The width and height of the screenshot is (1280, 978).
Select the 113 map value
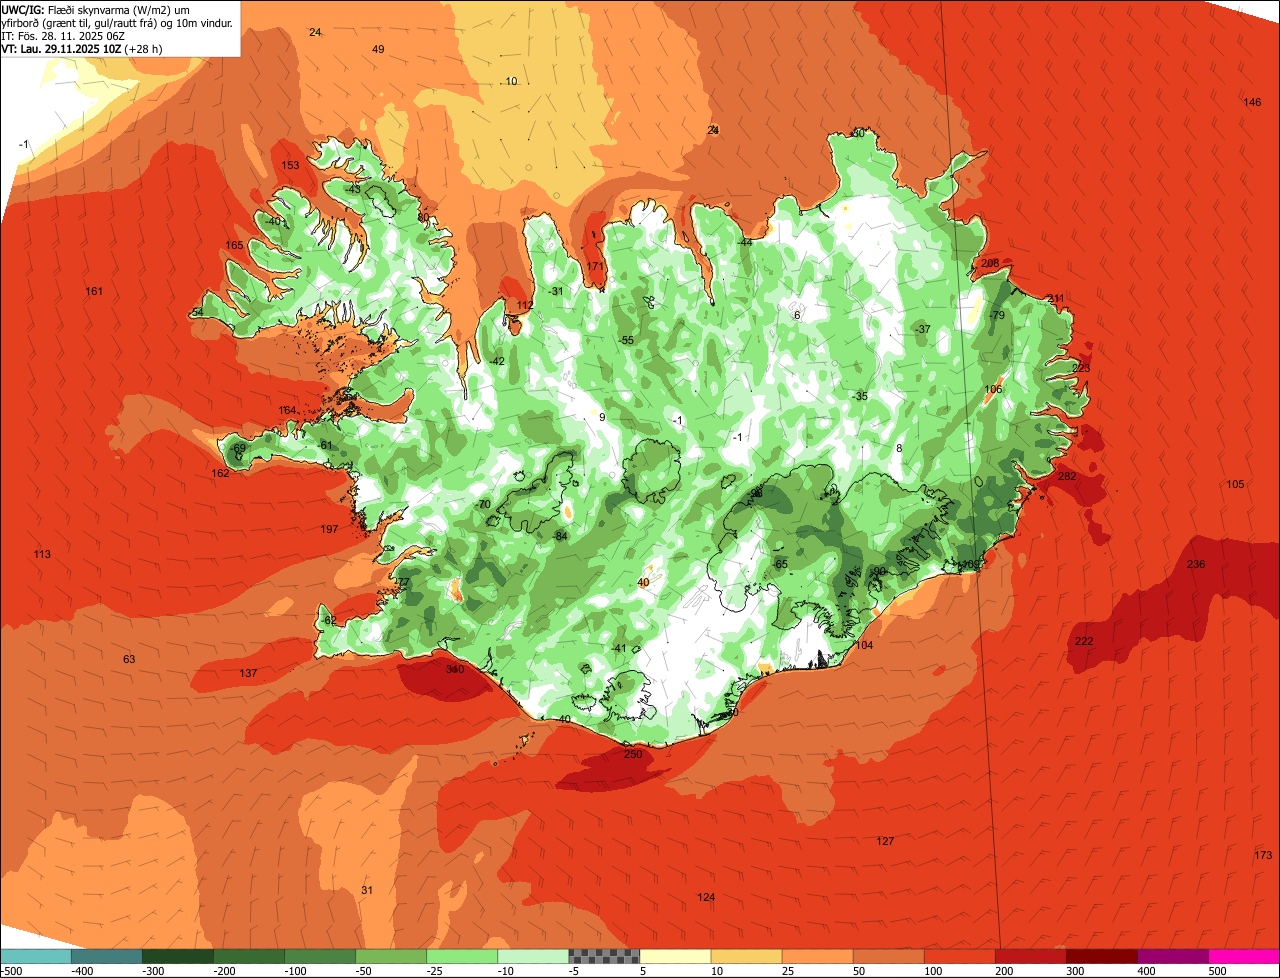[42, 554]
